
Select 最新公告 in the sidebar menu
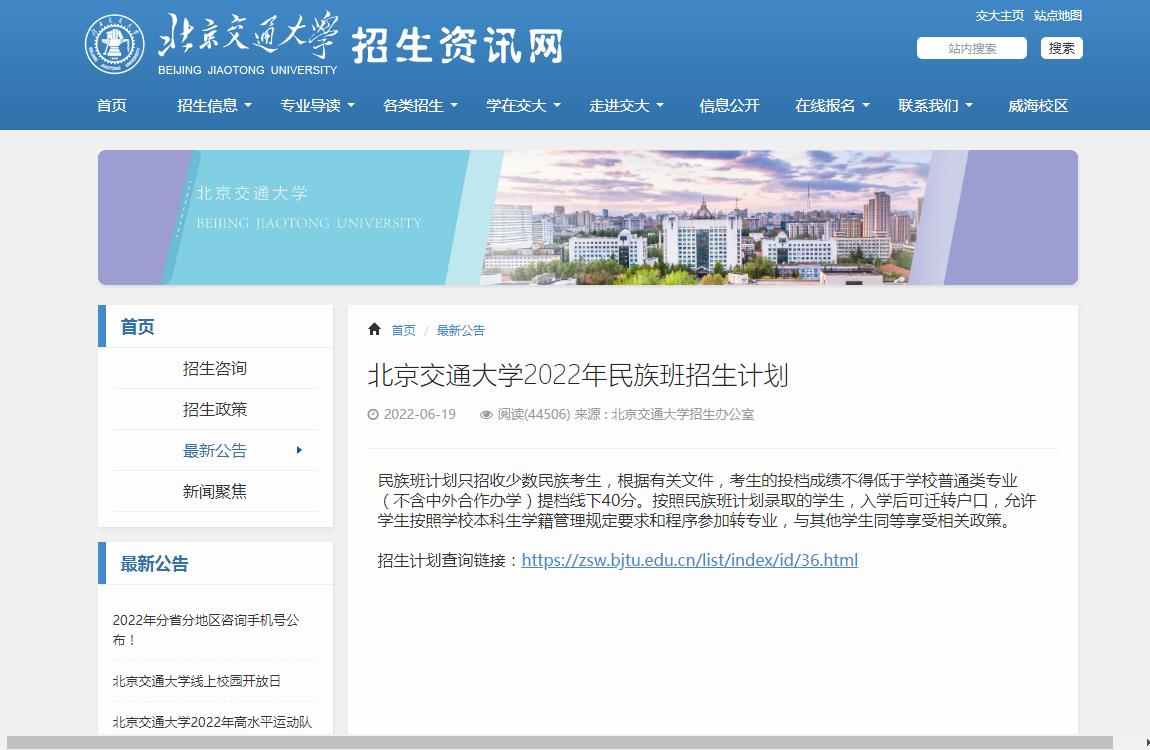point(215,450)
